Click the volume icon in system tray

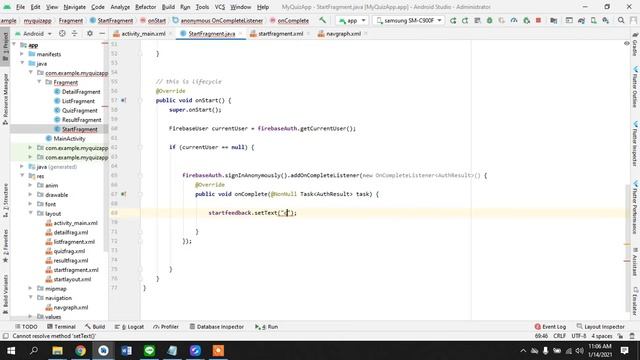click(x=579, y=351)
